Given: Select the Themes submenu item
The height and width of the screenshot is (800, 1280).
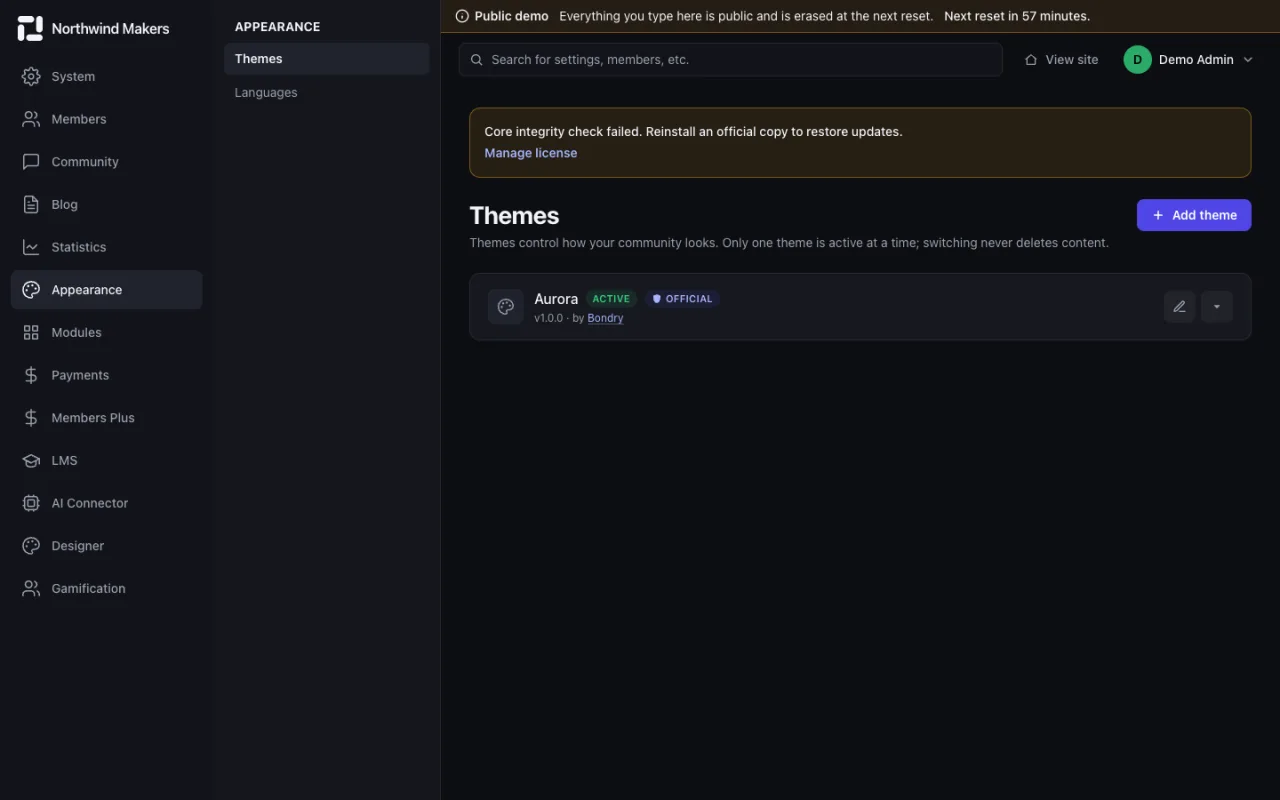Looking at the screenshot, I should pyautogui.click(x=327, y=59).
